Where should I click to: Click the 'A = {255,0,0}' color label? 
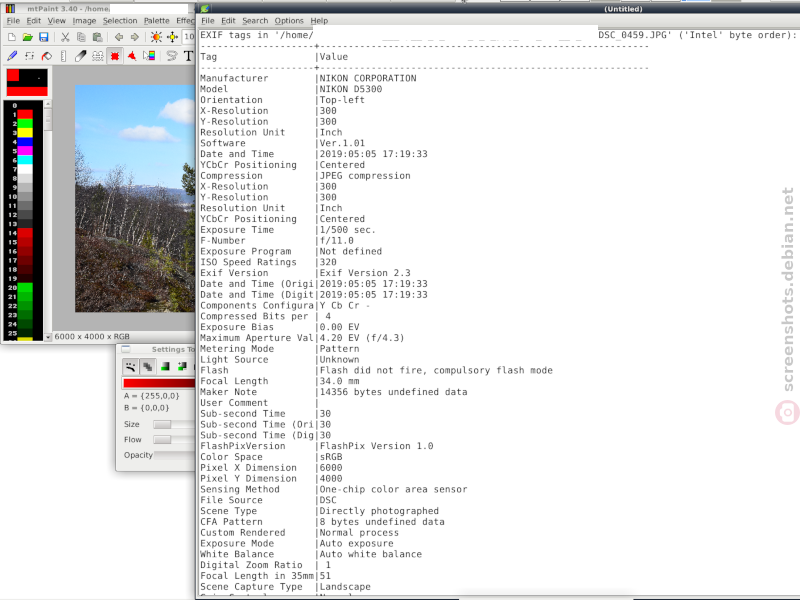(152, 396)
